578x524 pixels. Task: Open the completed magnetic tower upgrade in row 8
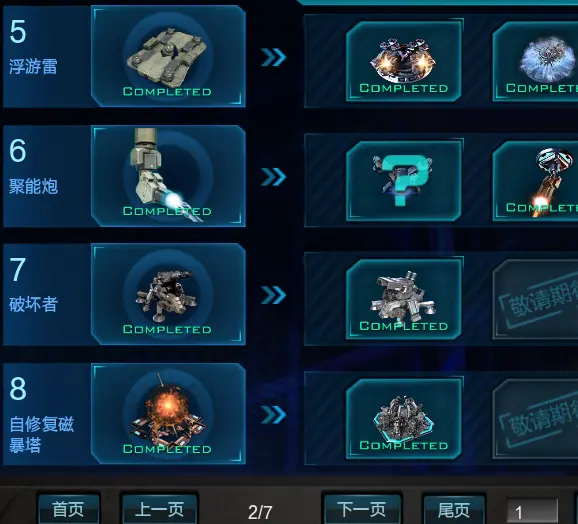404,419
